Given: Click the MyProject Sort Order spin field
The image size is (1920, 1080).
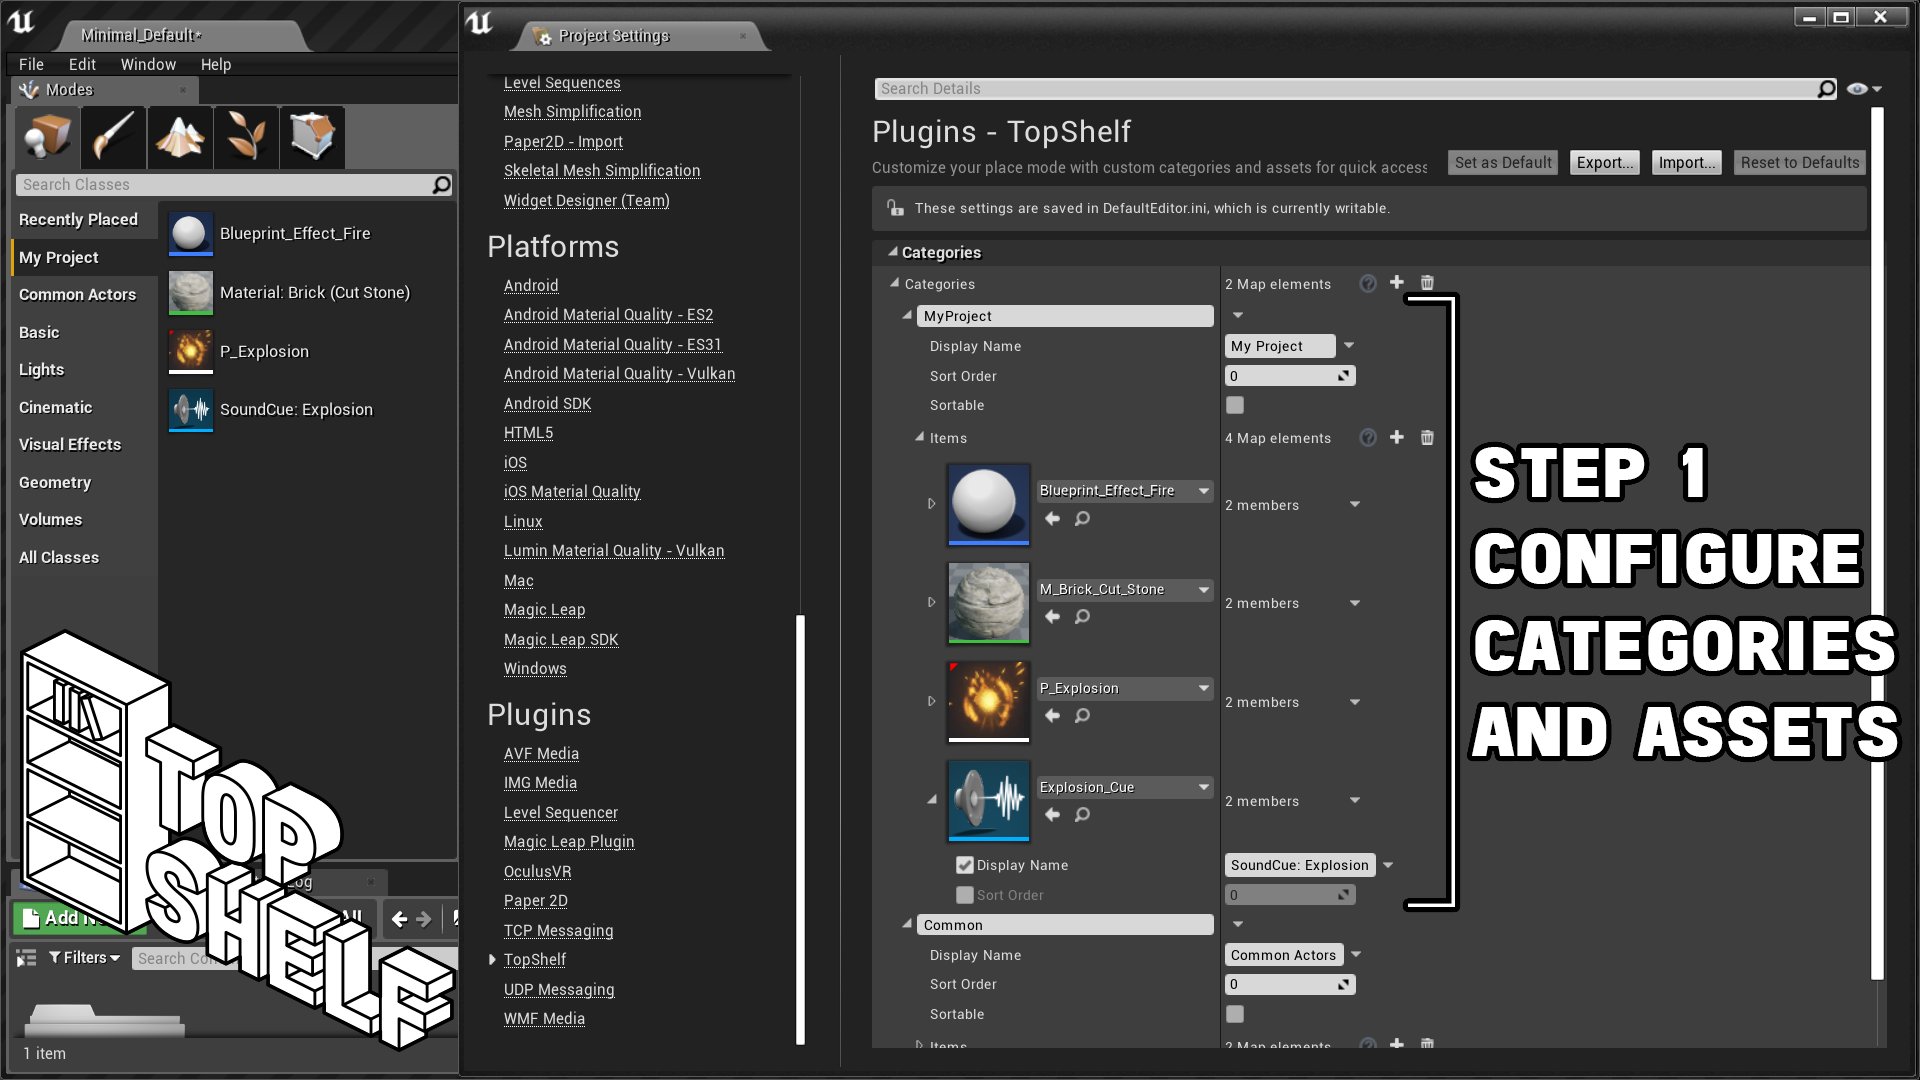Looking at the screenshot, I should point(1290,376).
